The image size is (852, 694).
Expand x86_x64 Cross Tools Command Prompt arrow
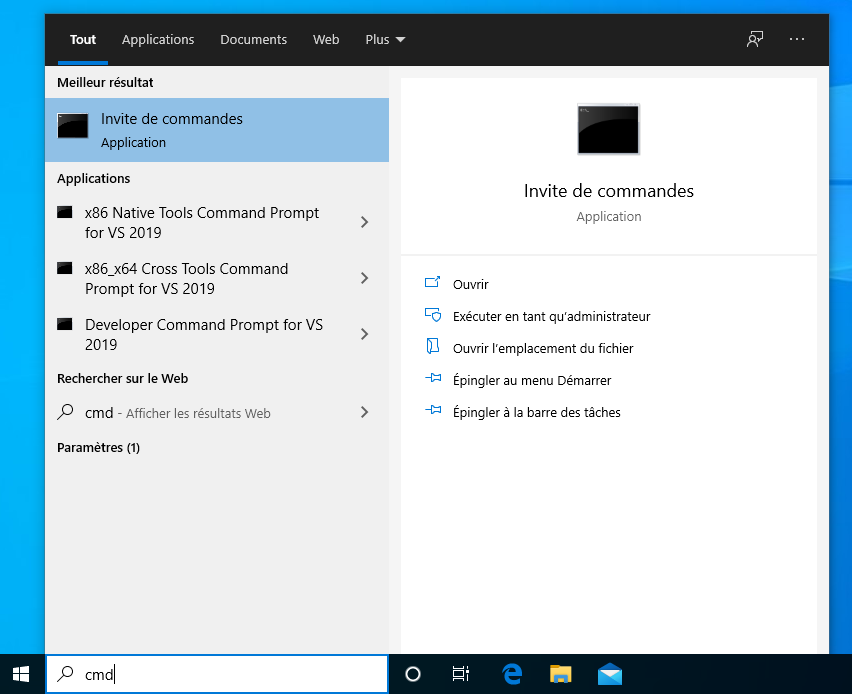[x=365, y=278]
